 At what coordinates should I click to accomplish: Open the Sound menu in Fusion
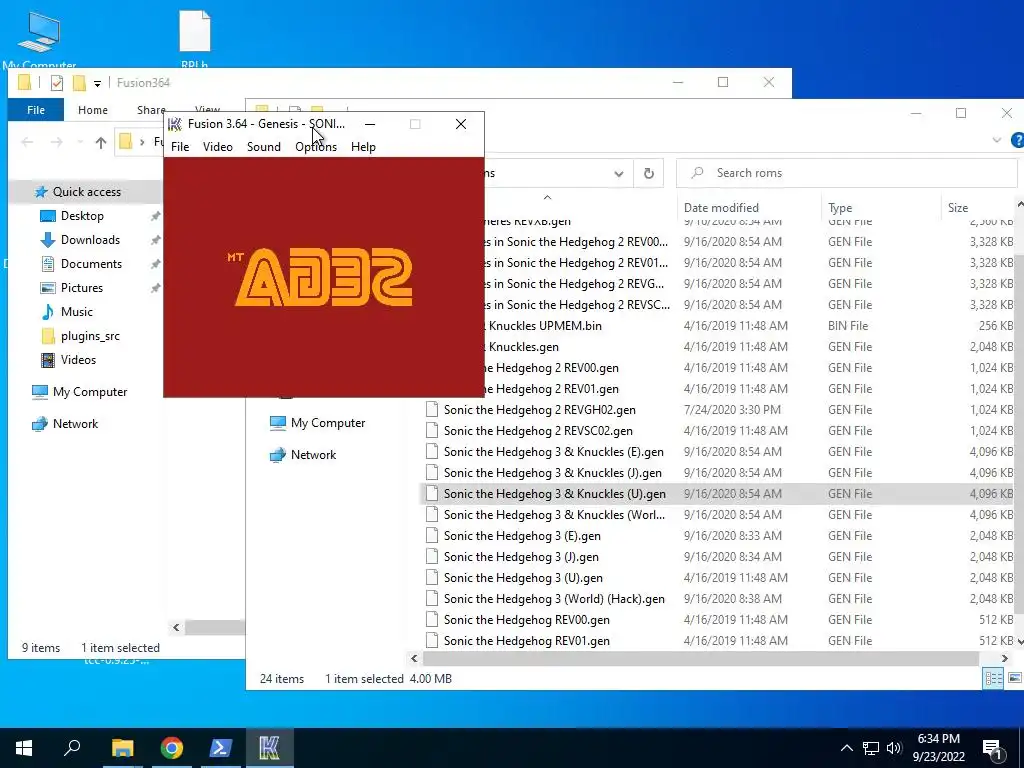pos(264,147)
